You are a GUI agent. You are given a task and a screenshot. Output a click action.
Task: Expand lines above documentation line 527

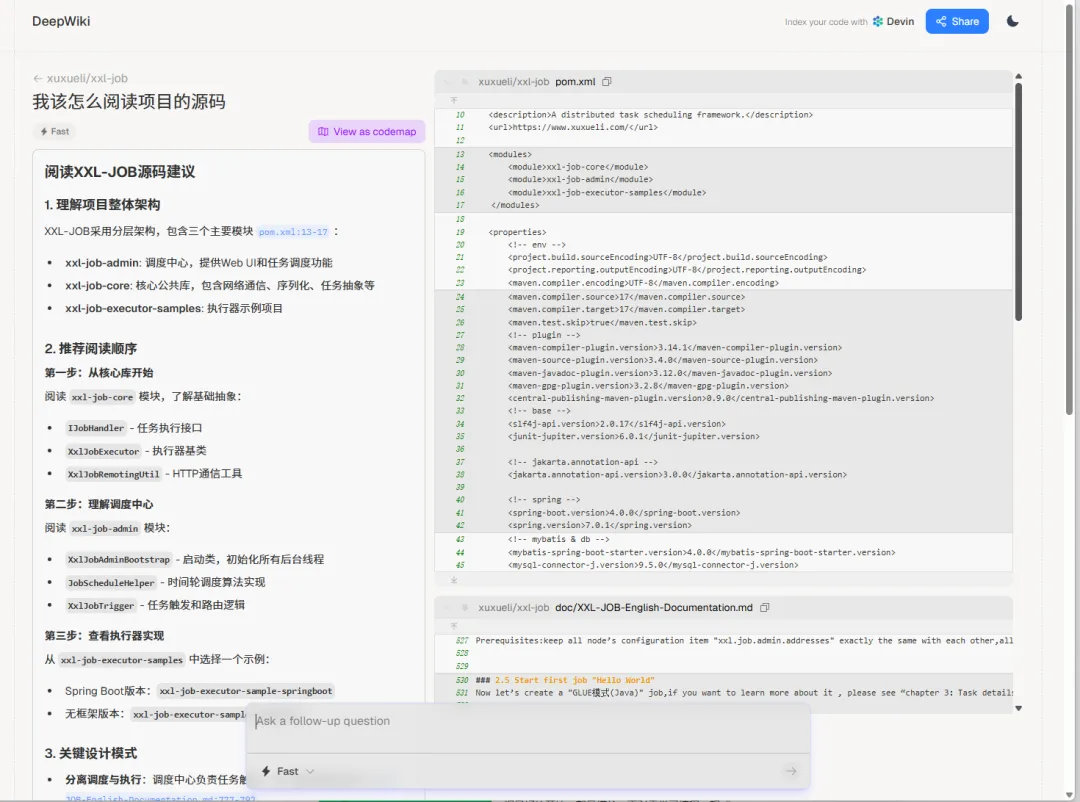click(x=454, y=626)
